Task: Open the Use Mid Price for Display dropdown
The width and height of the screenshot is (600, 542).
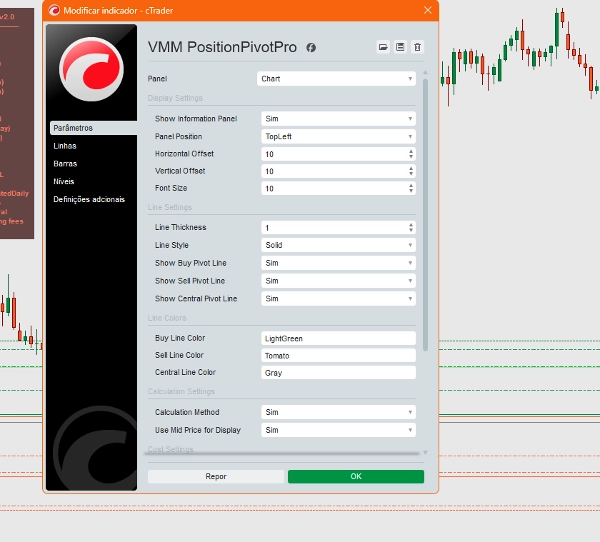Action: pos(339,430)
